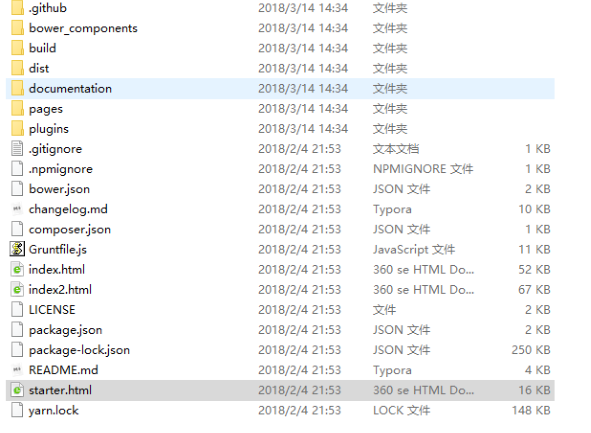Click the composer.json file icon
The height and width of the screenshot is (433, 591).
point(17,229)
